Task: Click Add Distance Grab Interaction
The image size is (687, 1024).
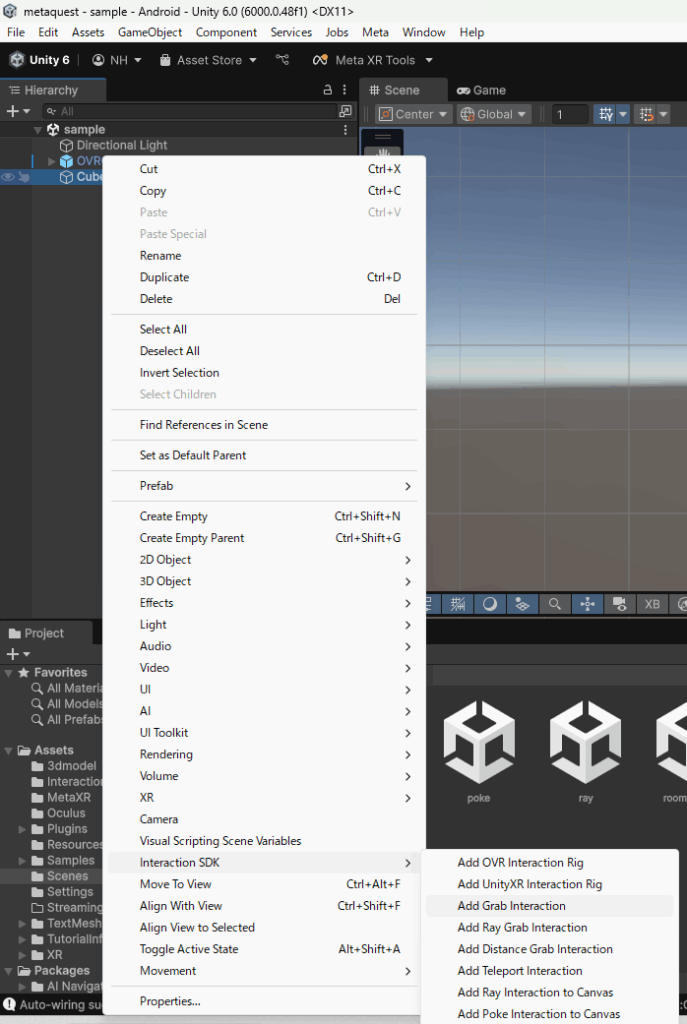Action: [549, 949]
